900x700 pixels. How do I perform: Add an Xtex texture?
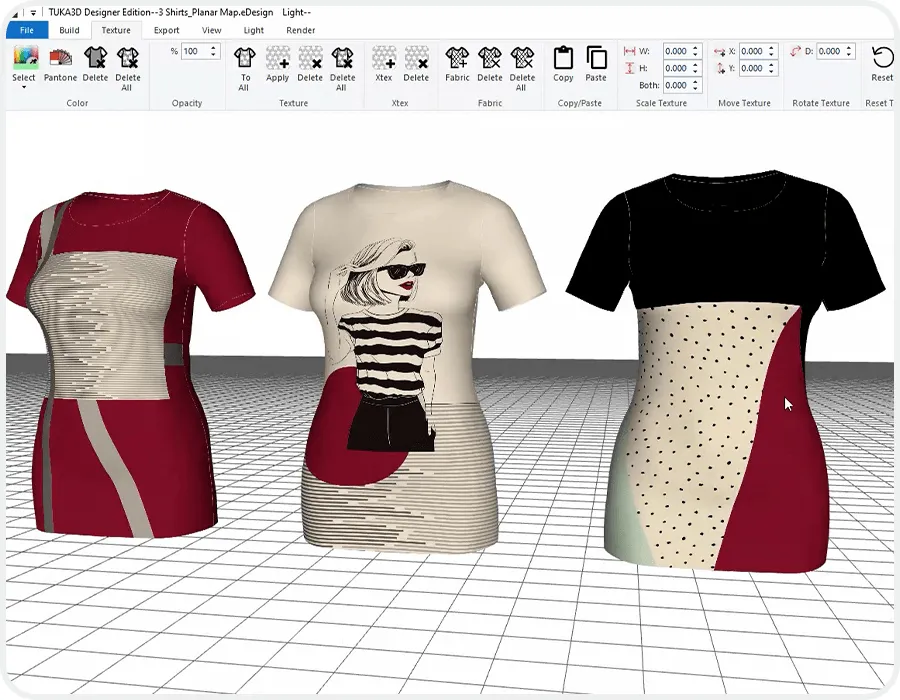coord(383,64)
